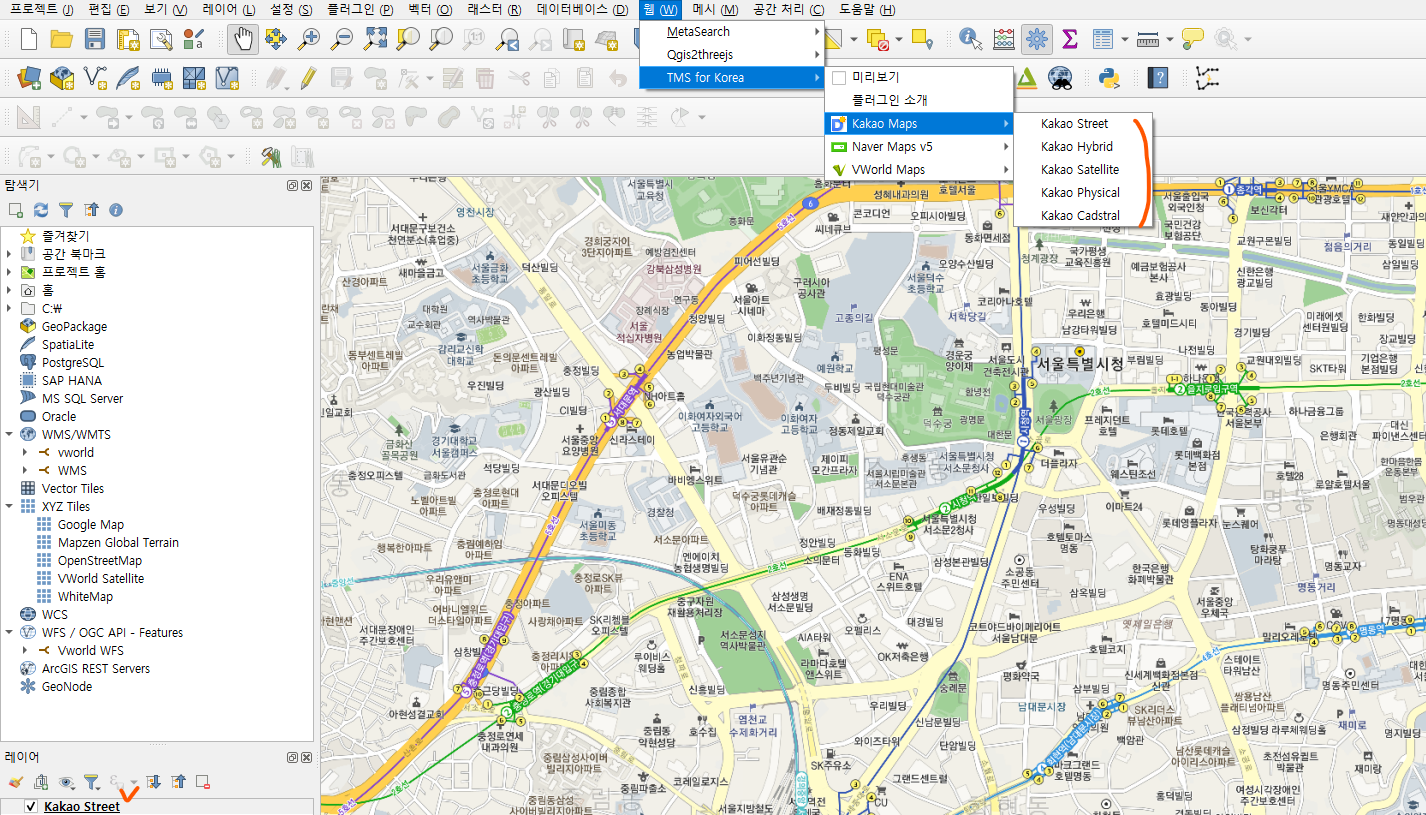
Task: Open the measure ruler dropdown arrow
Action: [x=1169, y=40]
